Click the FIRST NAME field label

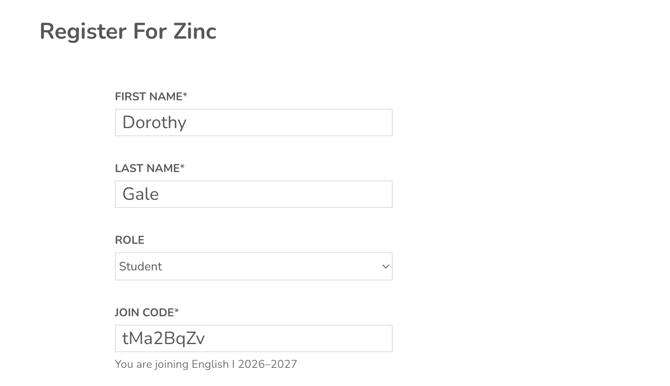pyautogui.click(x=149, y=96)
